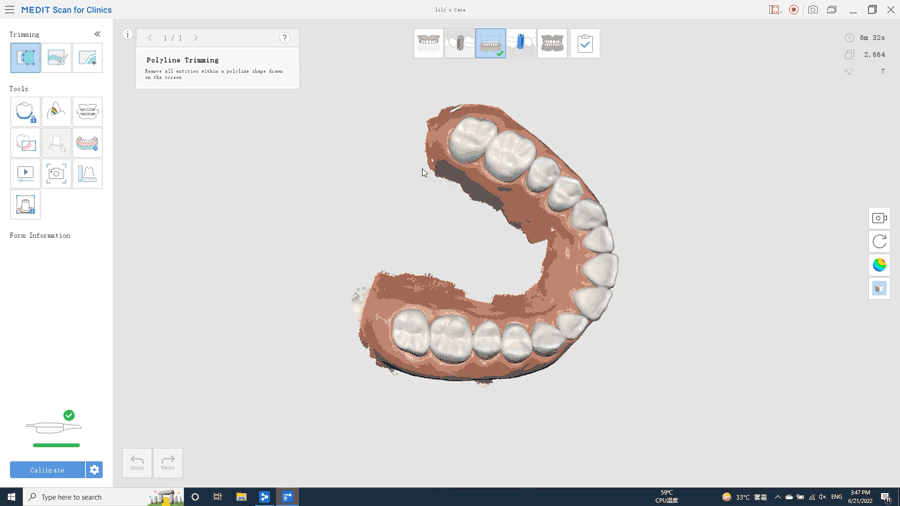Select the brush trimming tool
The width and height of the screenshot is (900, 506).
tap(56, 58)
